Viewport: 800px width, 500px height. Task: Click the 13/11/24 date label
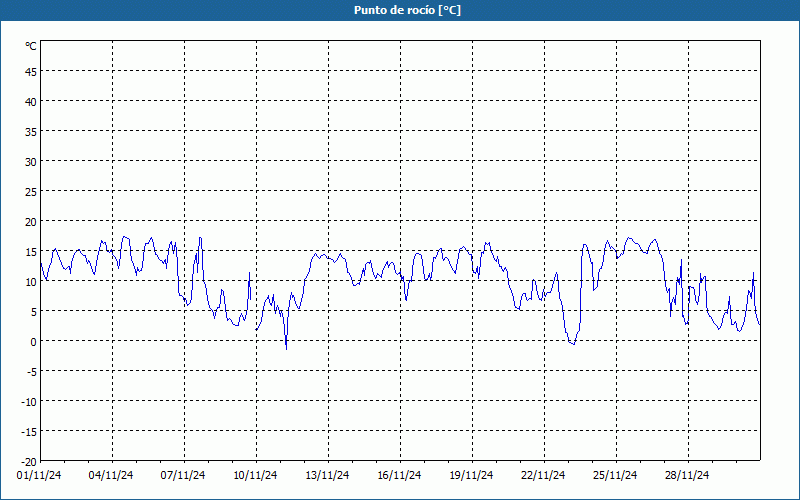327,476
